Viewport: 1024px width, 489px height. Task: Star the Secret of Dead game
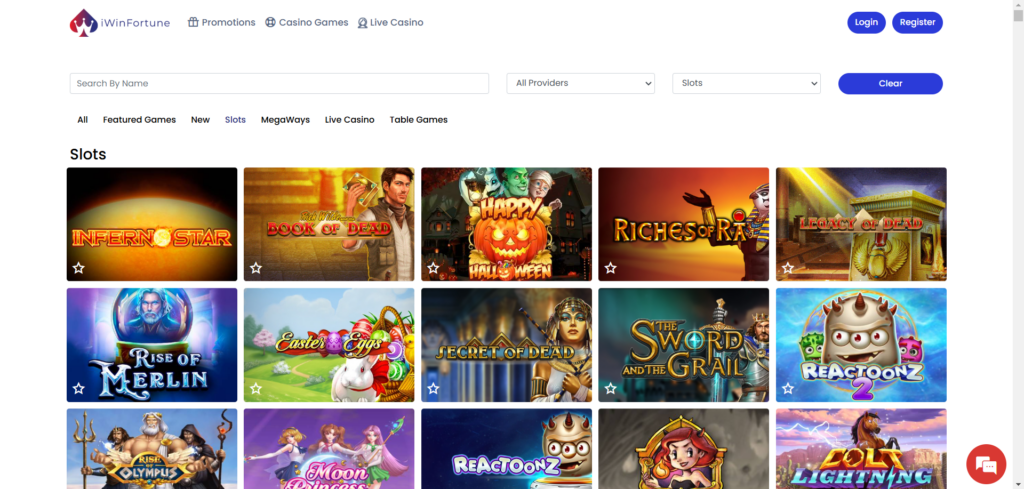tap(433, 388)
